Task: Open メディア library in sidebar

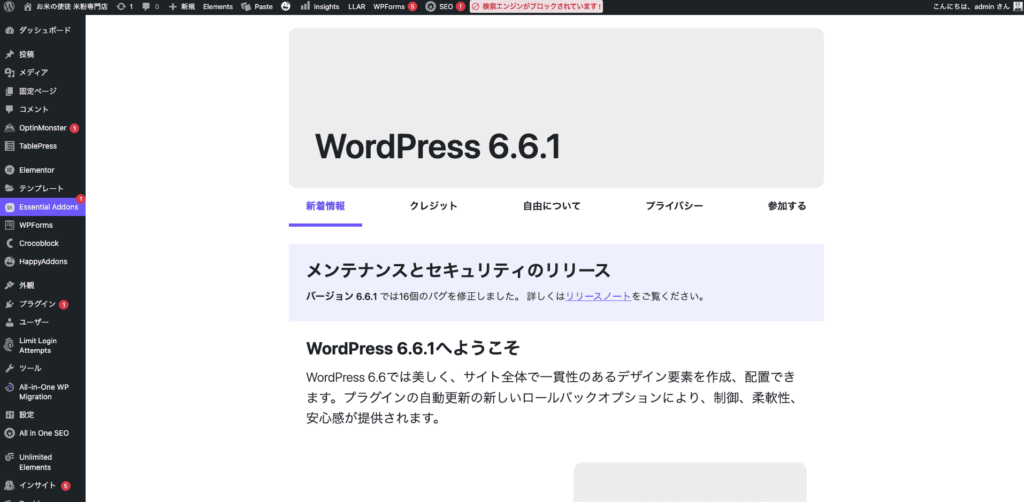Action: (42, 72)
